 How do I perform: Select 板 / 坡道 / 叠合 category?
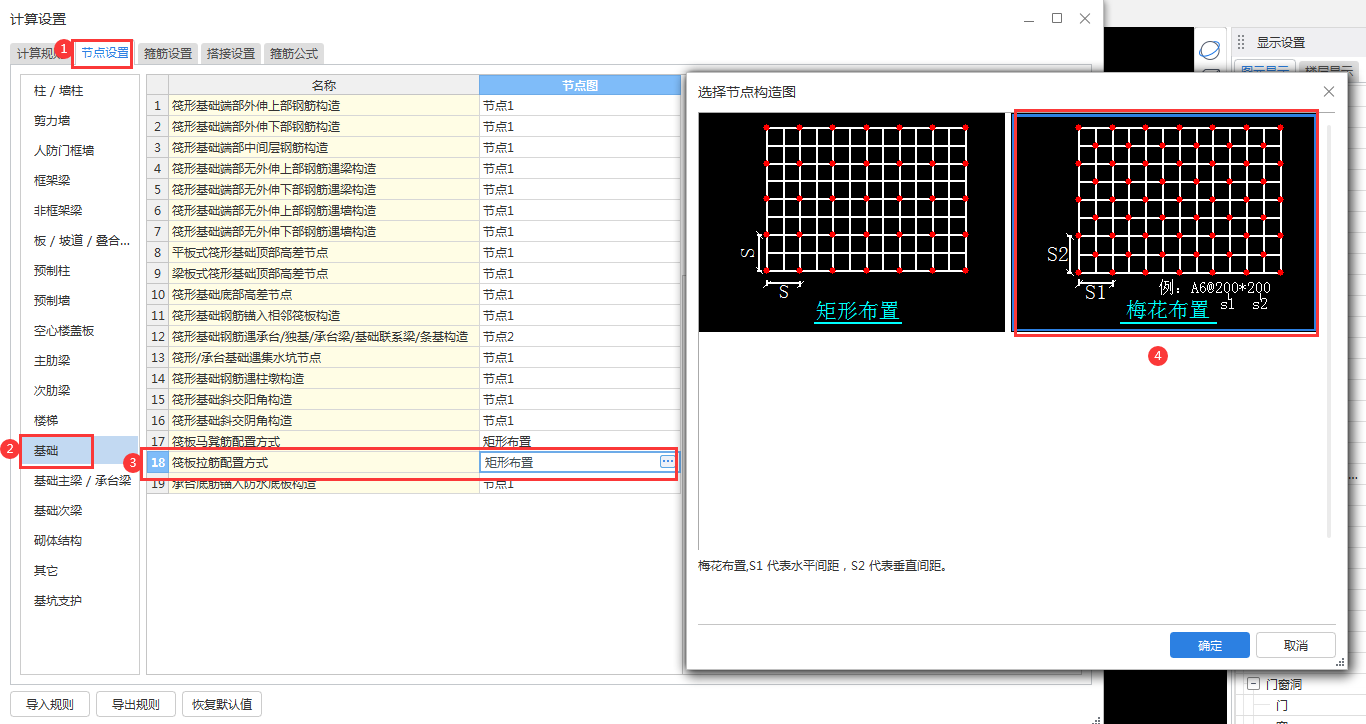tap(80, 240)
